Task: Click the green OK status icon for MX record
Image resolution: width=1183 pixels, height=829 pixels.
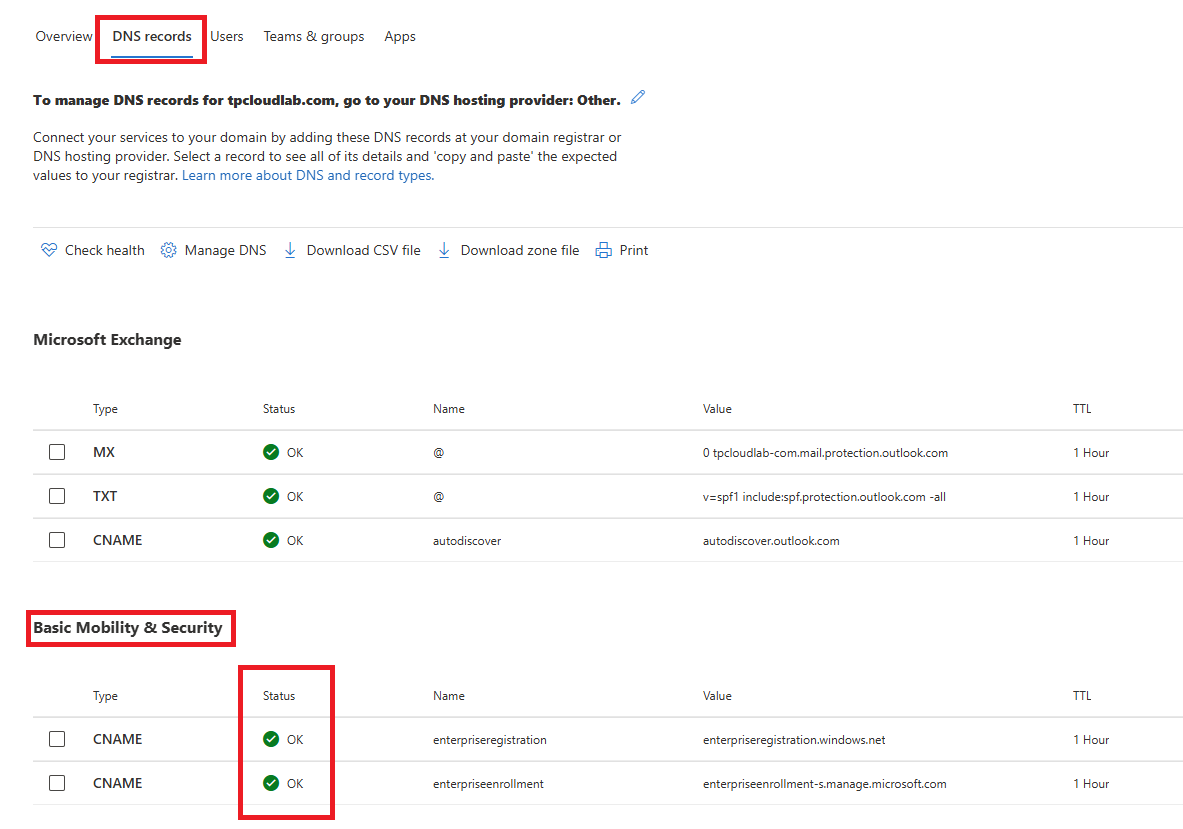Action: pos(270,452)
